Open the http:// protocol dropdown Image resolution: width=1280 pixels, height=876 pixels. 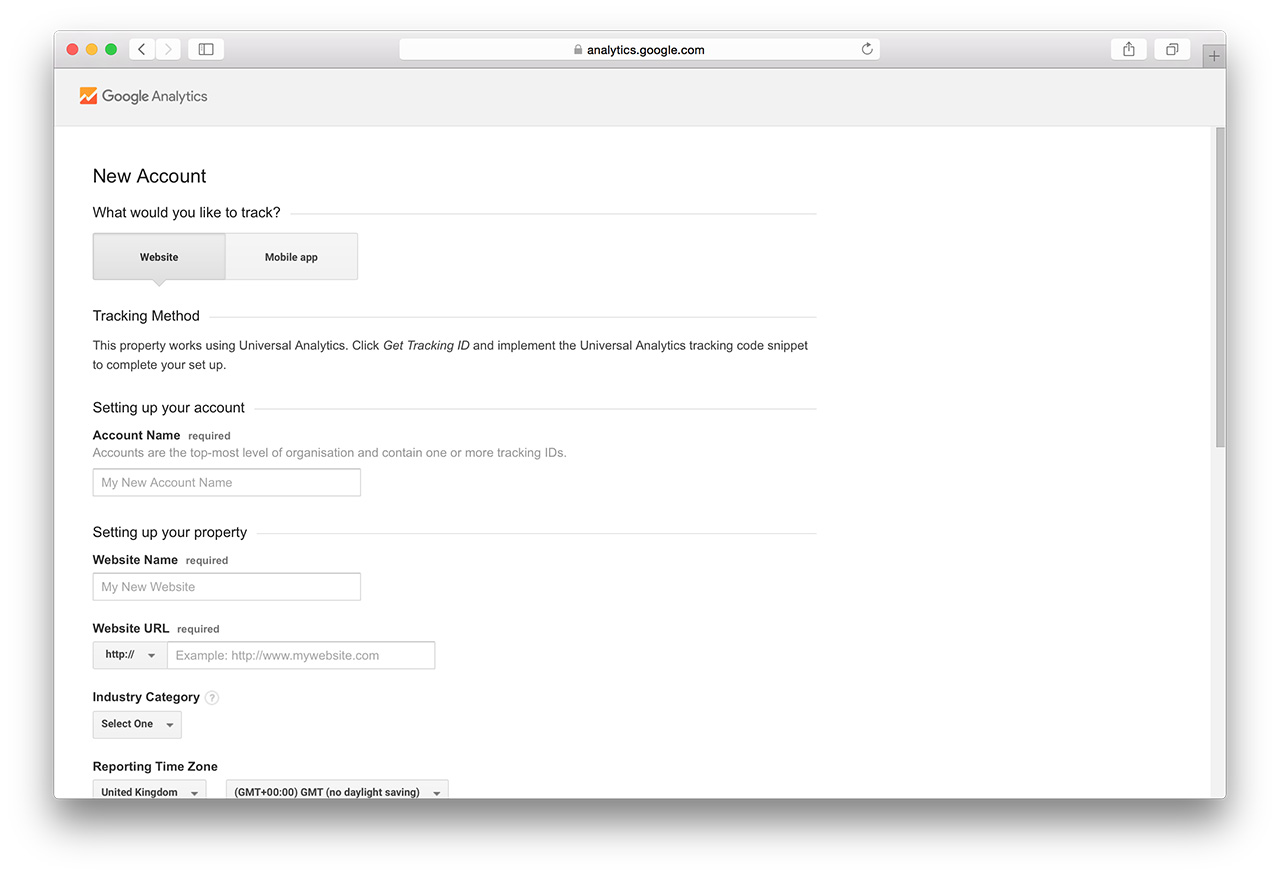[130, 655]
